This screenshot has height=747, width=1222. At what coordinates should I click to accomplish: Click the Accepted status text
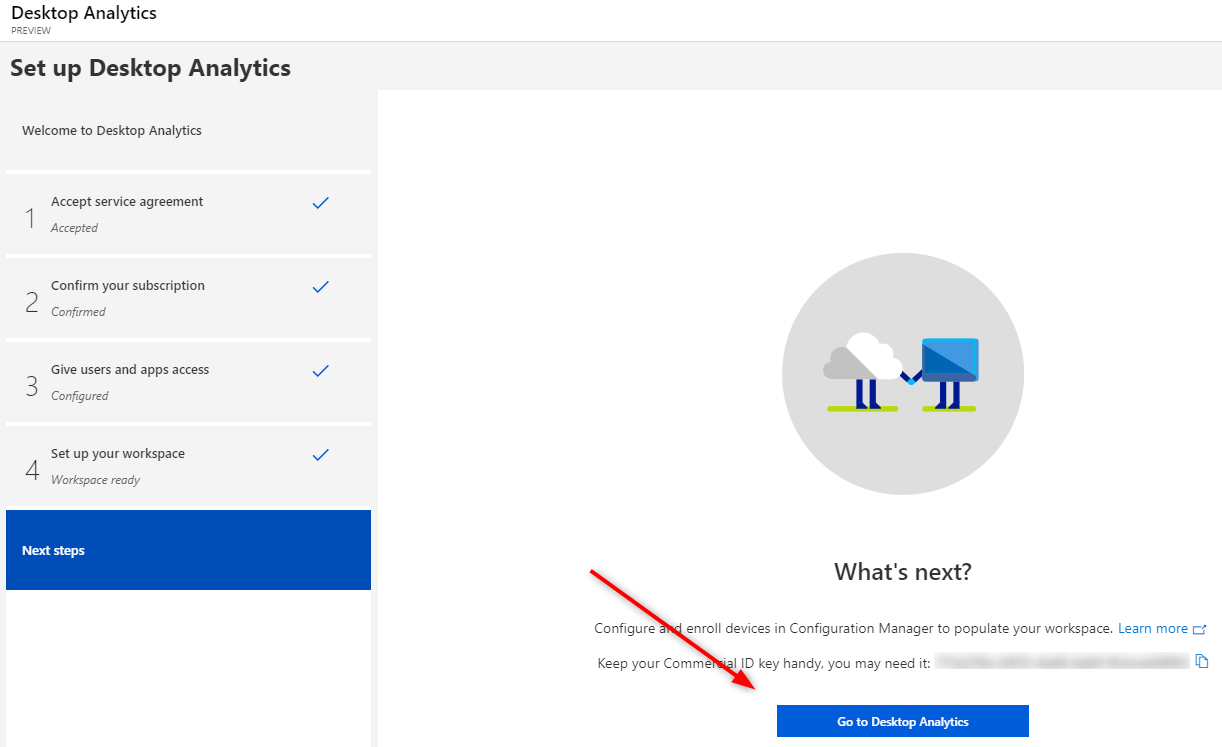(x=74, y=228)
